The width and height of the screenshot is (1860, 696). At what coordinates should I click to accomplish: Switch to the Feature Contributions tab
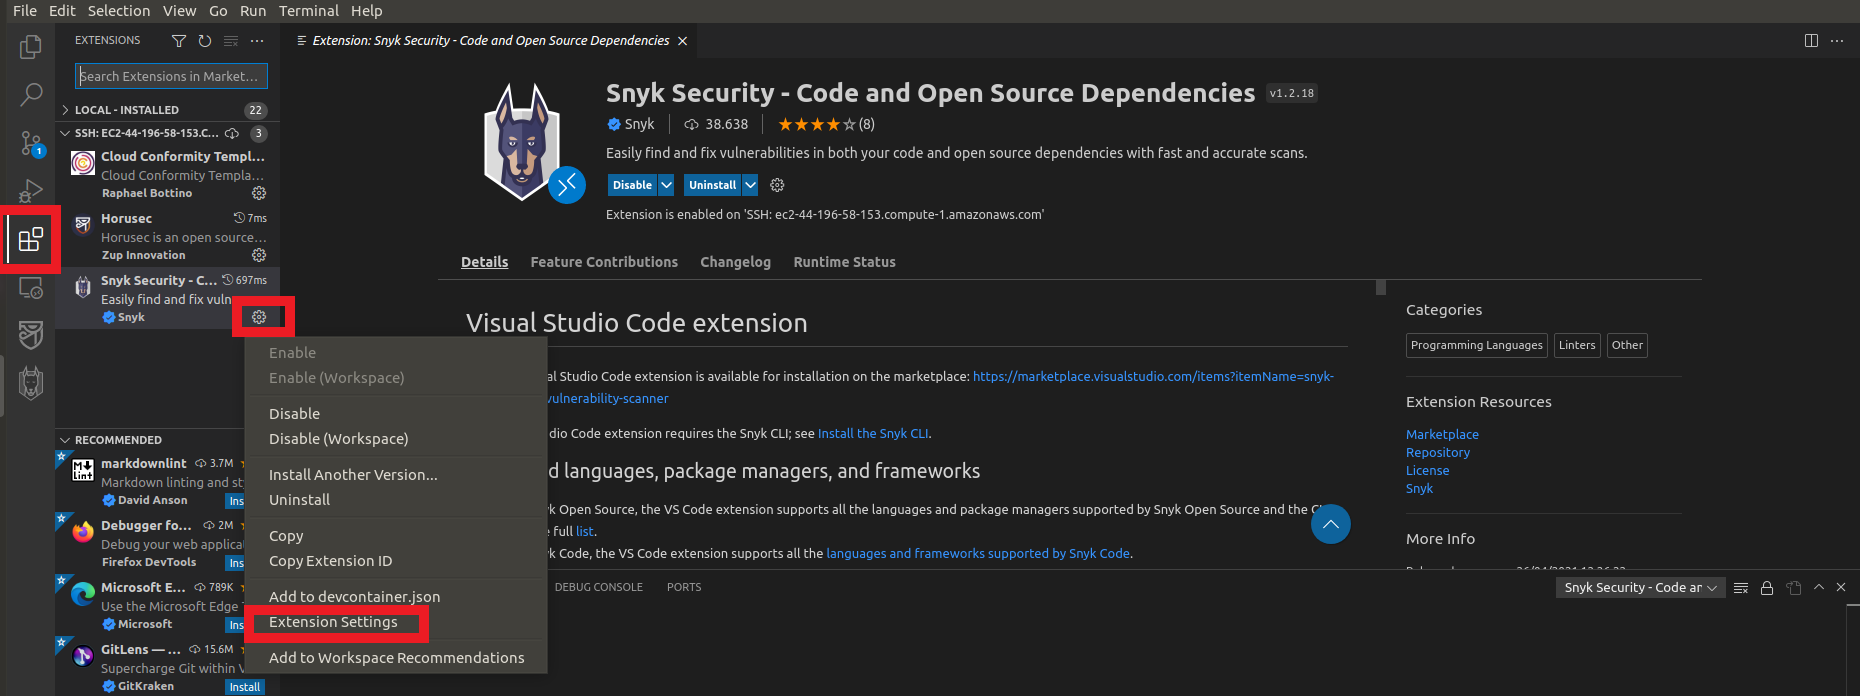tap(604, 262)
